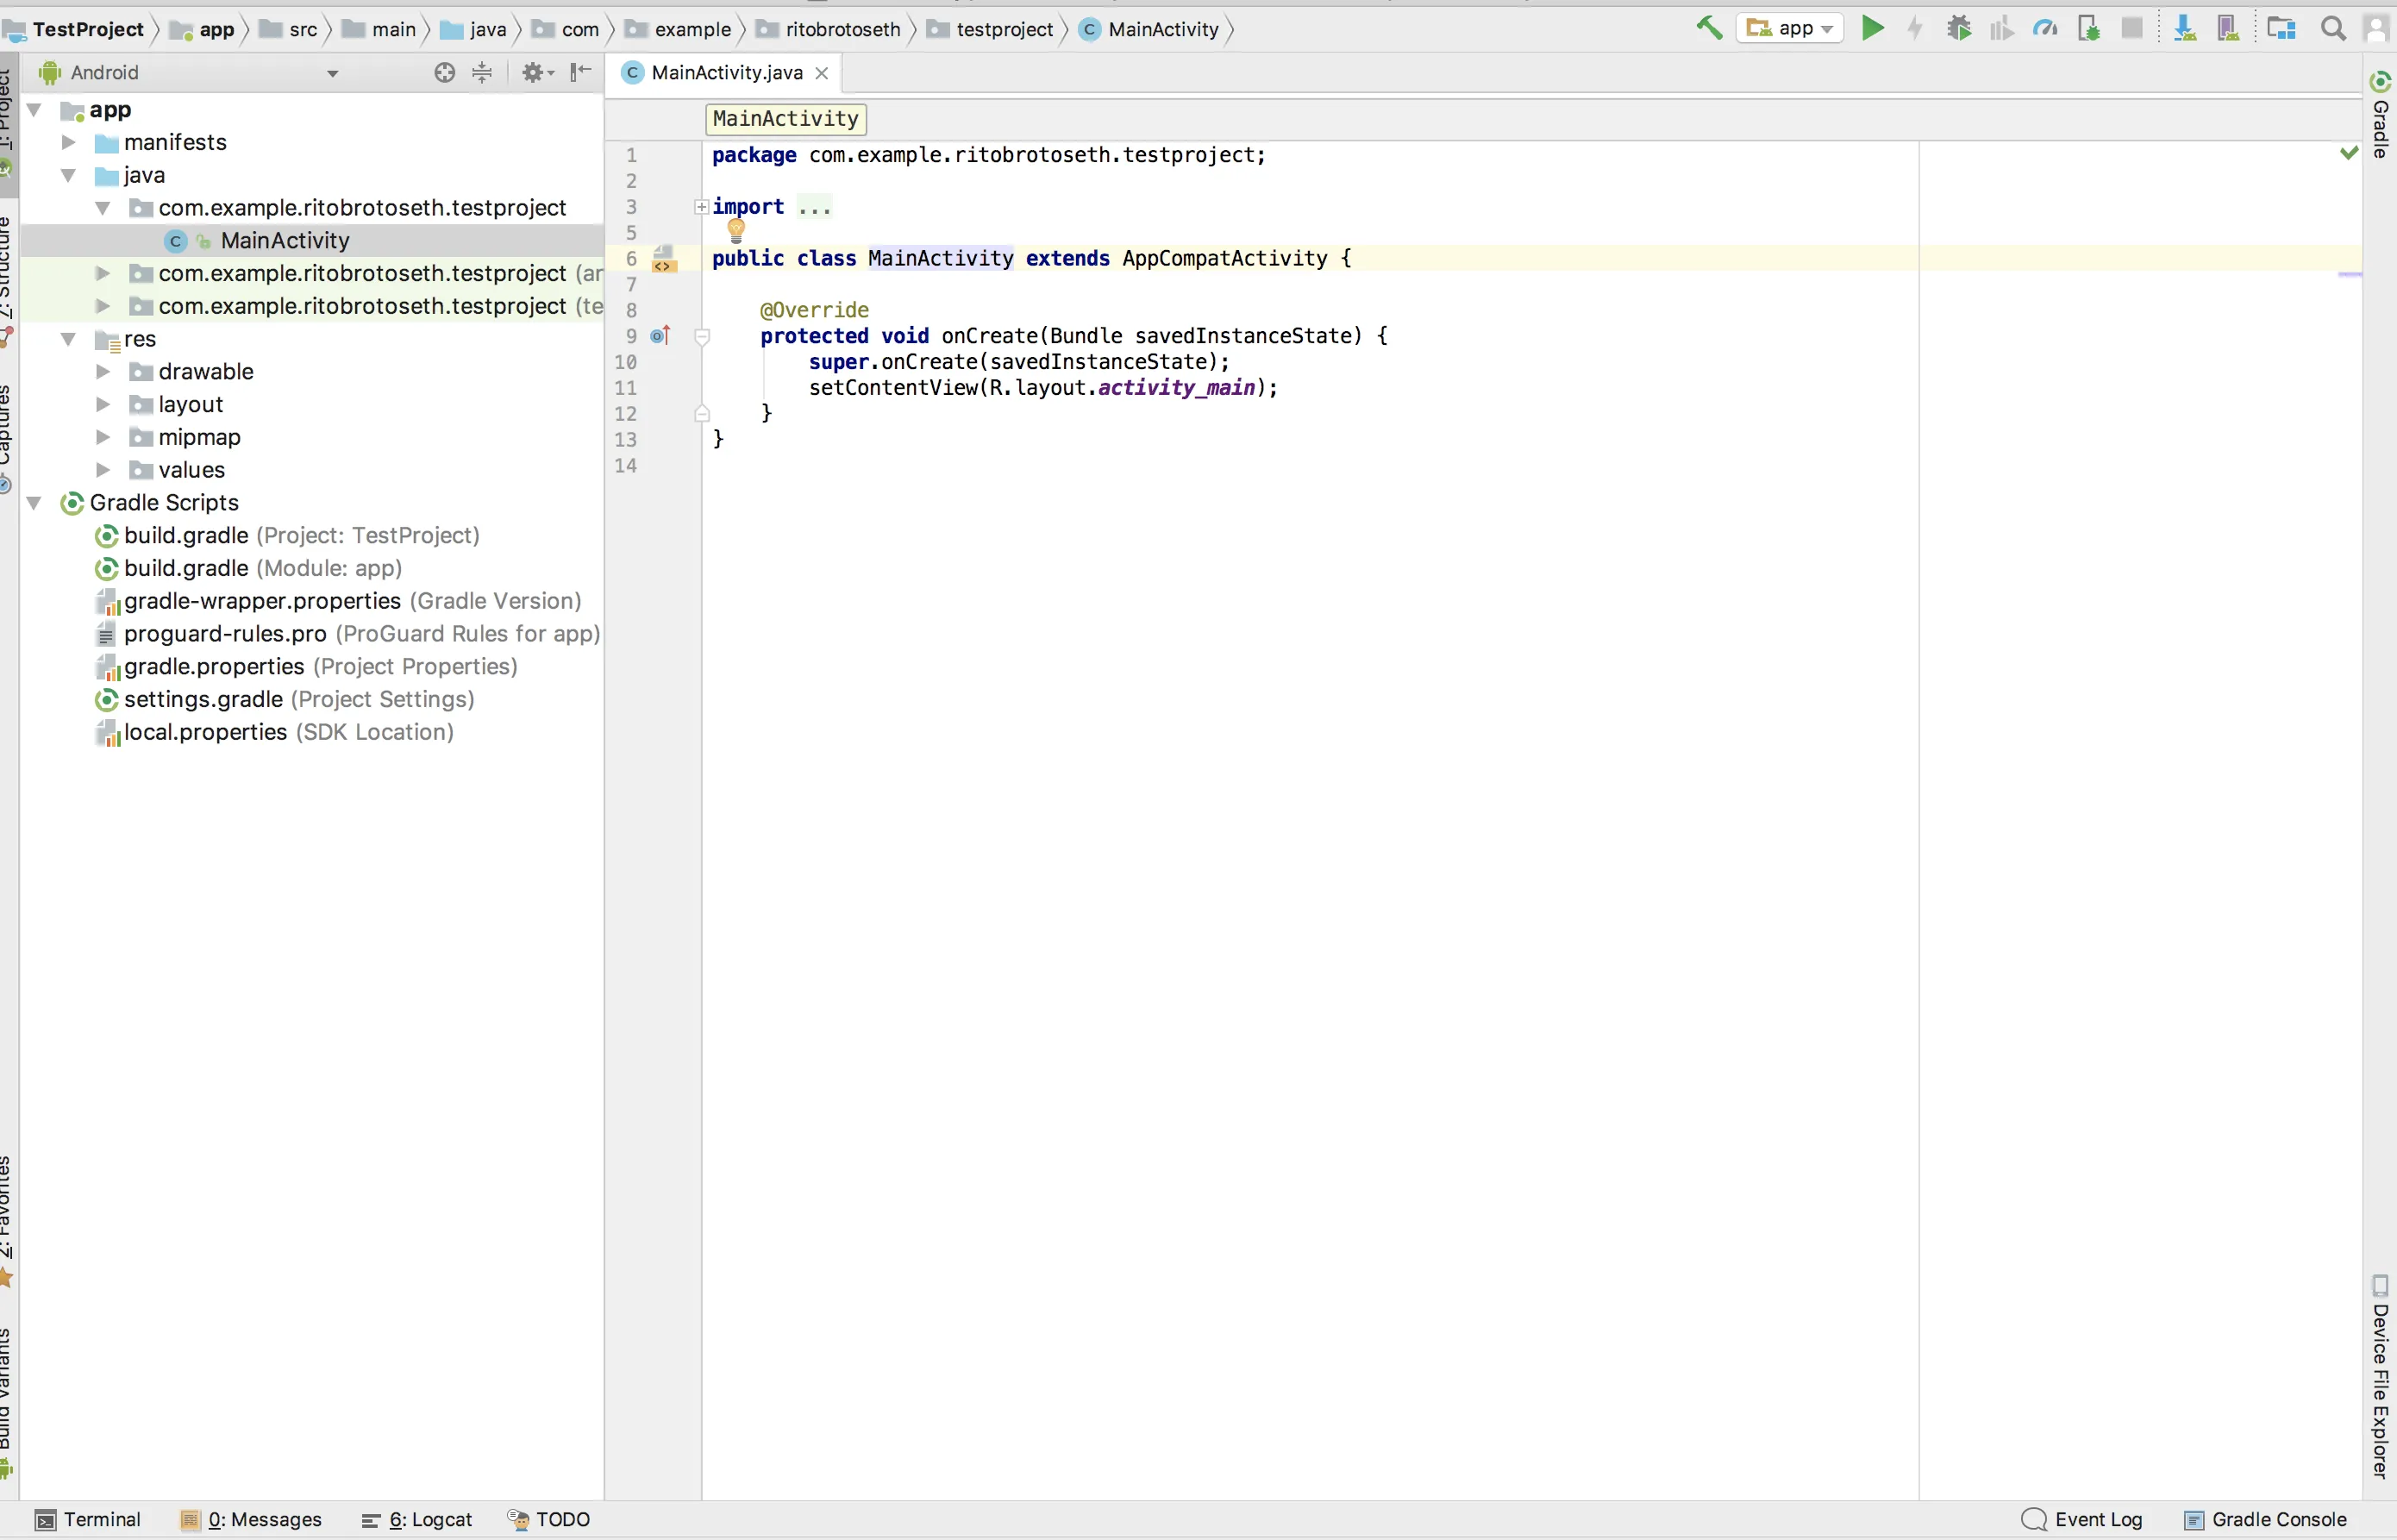
Task: Click scroll-from-source target icon in Project panel
Action: point(444,72)
